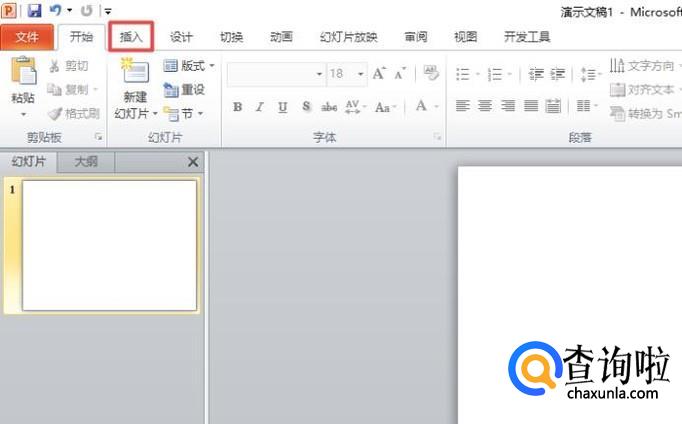Image resolution: width=682 pixels, height=424 pixels.
Task: Open the 对齐文本 Align Text menu
Action: point(645,90)
